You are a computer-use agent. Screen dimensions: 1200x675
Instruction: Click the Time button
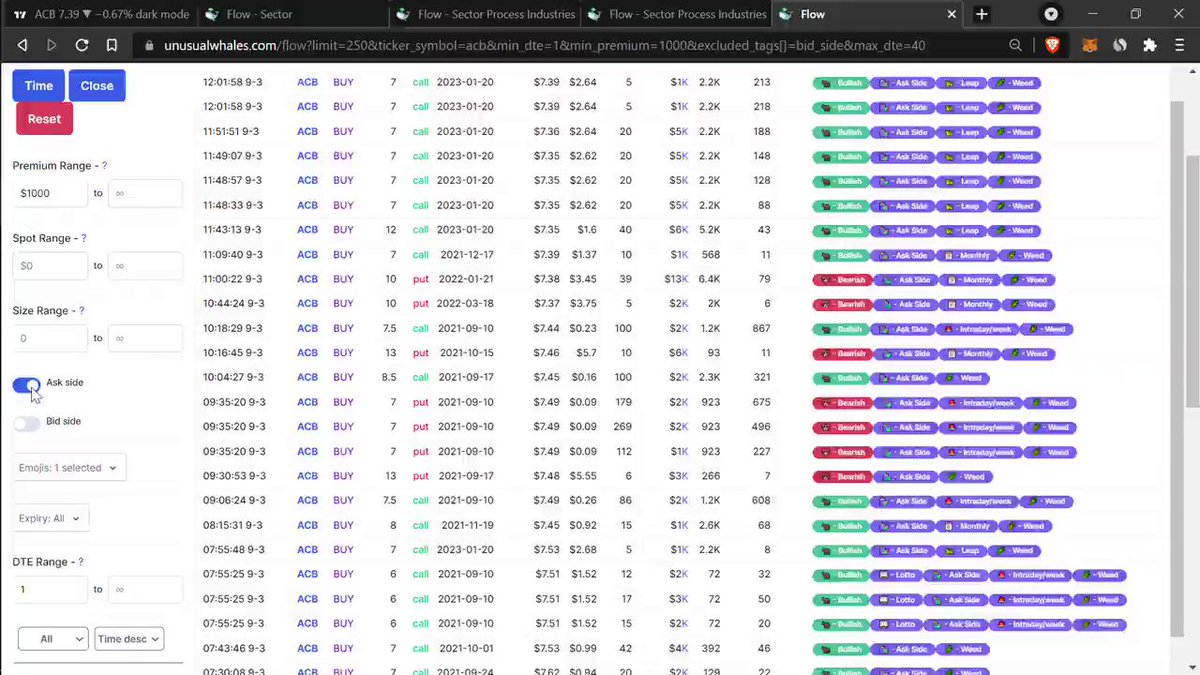39,86
